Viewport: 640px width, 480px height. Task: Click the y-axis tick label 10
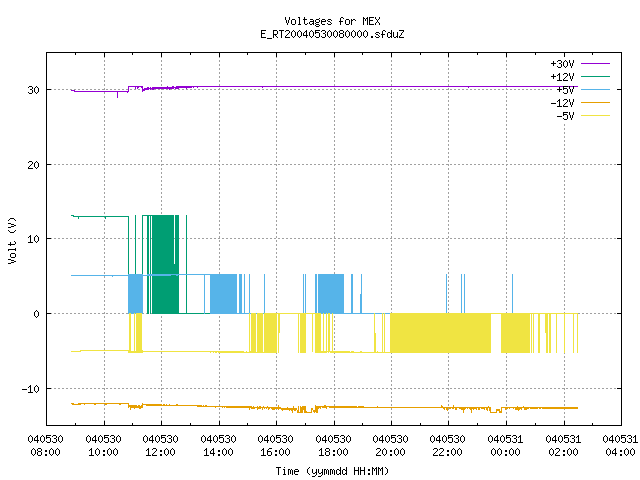33,239
